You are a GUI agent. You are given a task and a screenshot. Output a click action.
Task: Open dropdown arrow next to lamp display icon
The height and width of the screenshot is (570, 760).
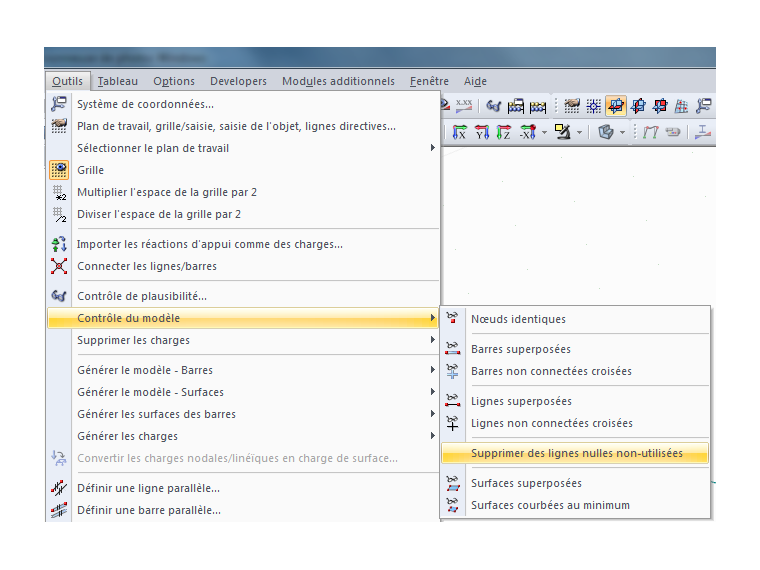pos(579,132)
